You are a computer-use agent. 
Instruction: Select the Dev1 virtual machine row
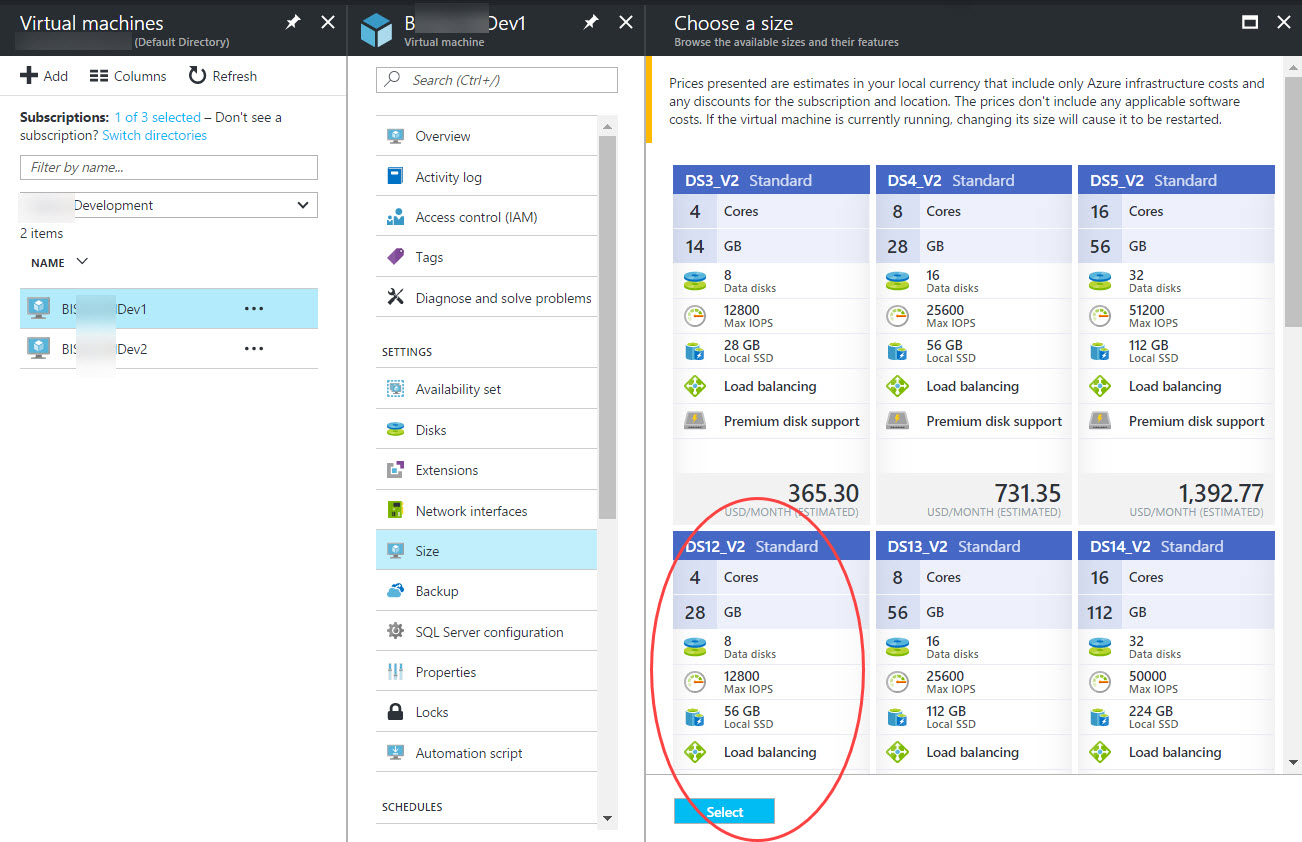click(x=169, y=309)
